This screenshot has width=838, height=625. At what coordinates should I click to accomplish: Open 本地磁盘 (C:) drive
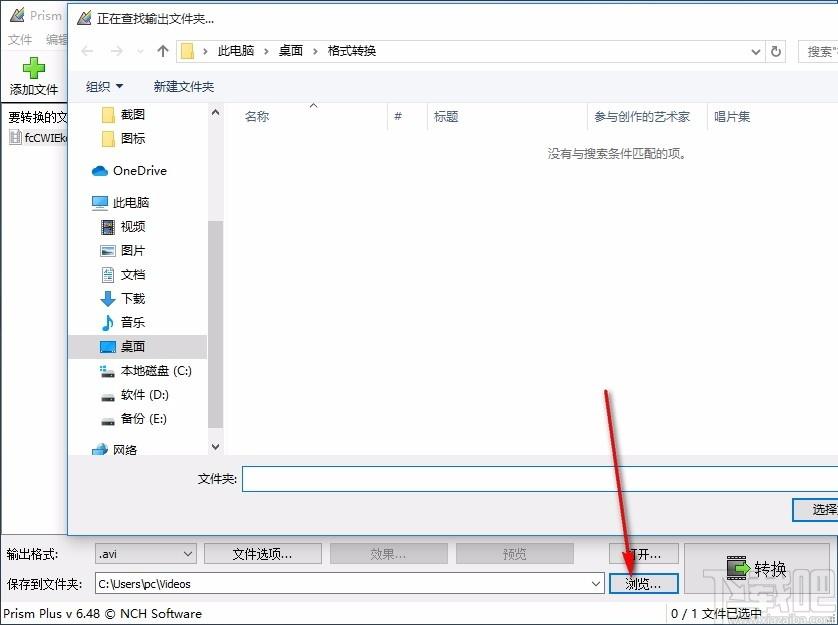146,371
